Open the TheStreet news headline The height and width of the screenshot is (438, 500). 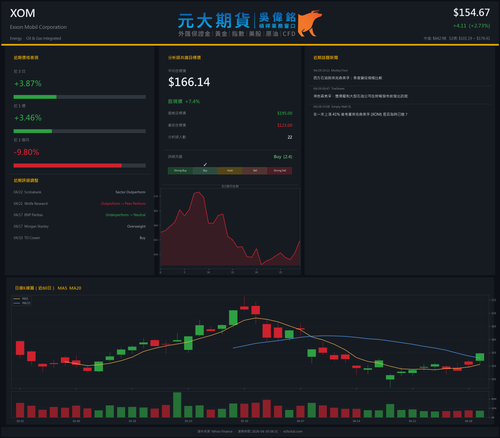(360, 96)
